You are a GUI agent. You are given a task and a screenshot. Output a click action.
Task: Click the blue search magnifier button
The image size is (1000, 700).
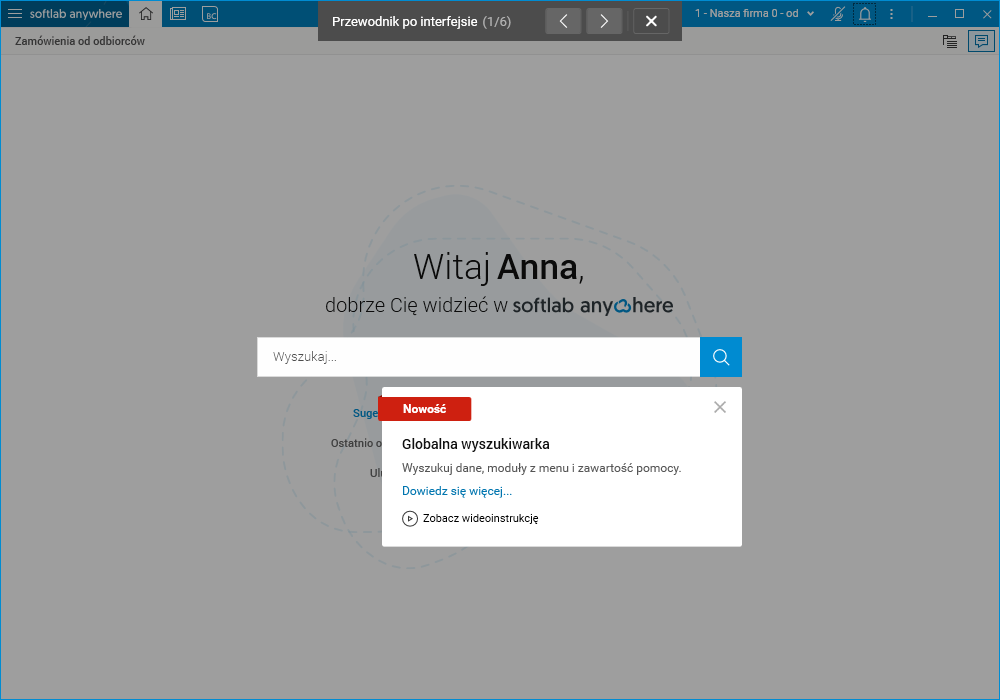click(x=721, y=356)
